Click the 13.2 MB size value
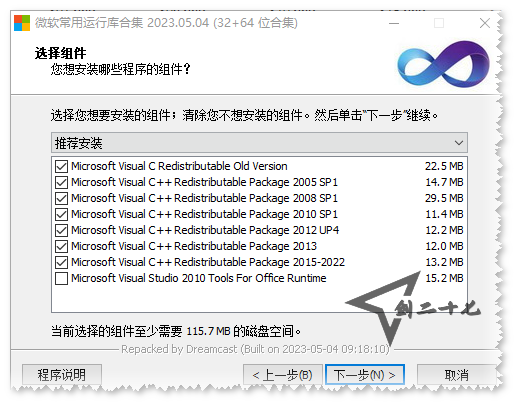This screenshot has height=408, width=520. pos(444,262)
